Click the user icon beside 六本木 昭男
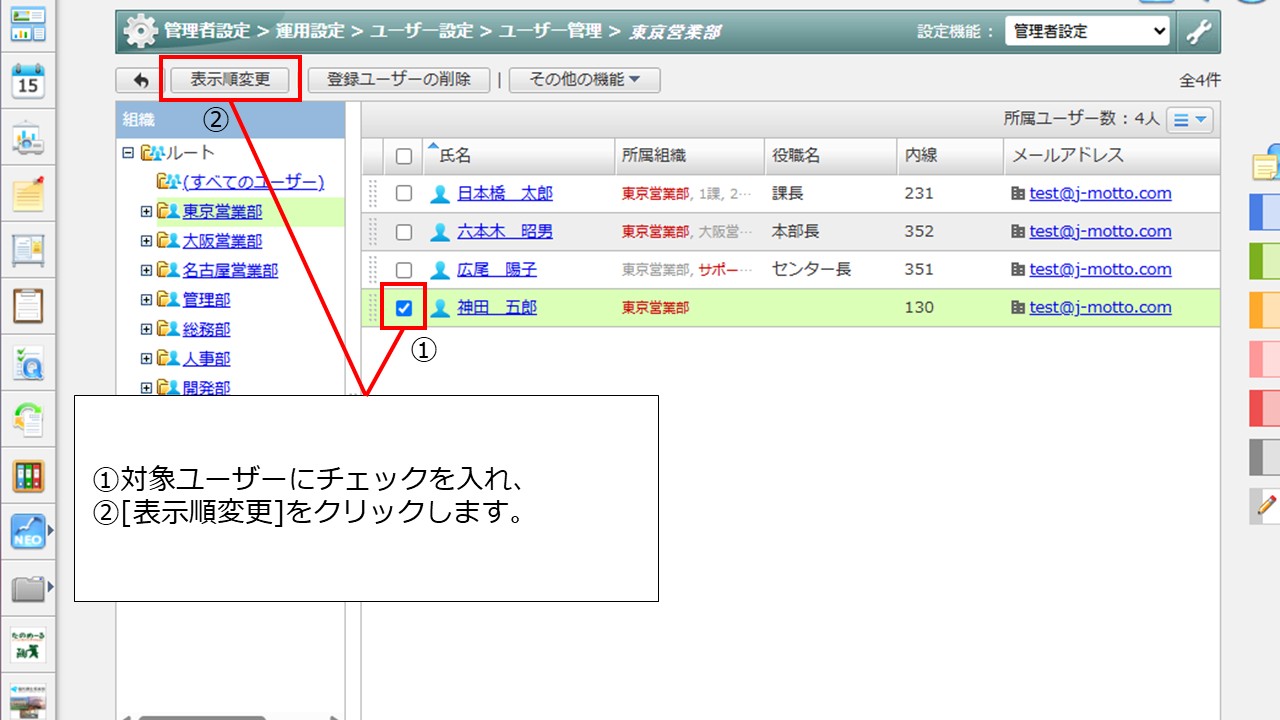Image resolution: width=1280 pixels, height=720 pixels. click(439, 232)
